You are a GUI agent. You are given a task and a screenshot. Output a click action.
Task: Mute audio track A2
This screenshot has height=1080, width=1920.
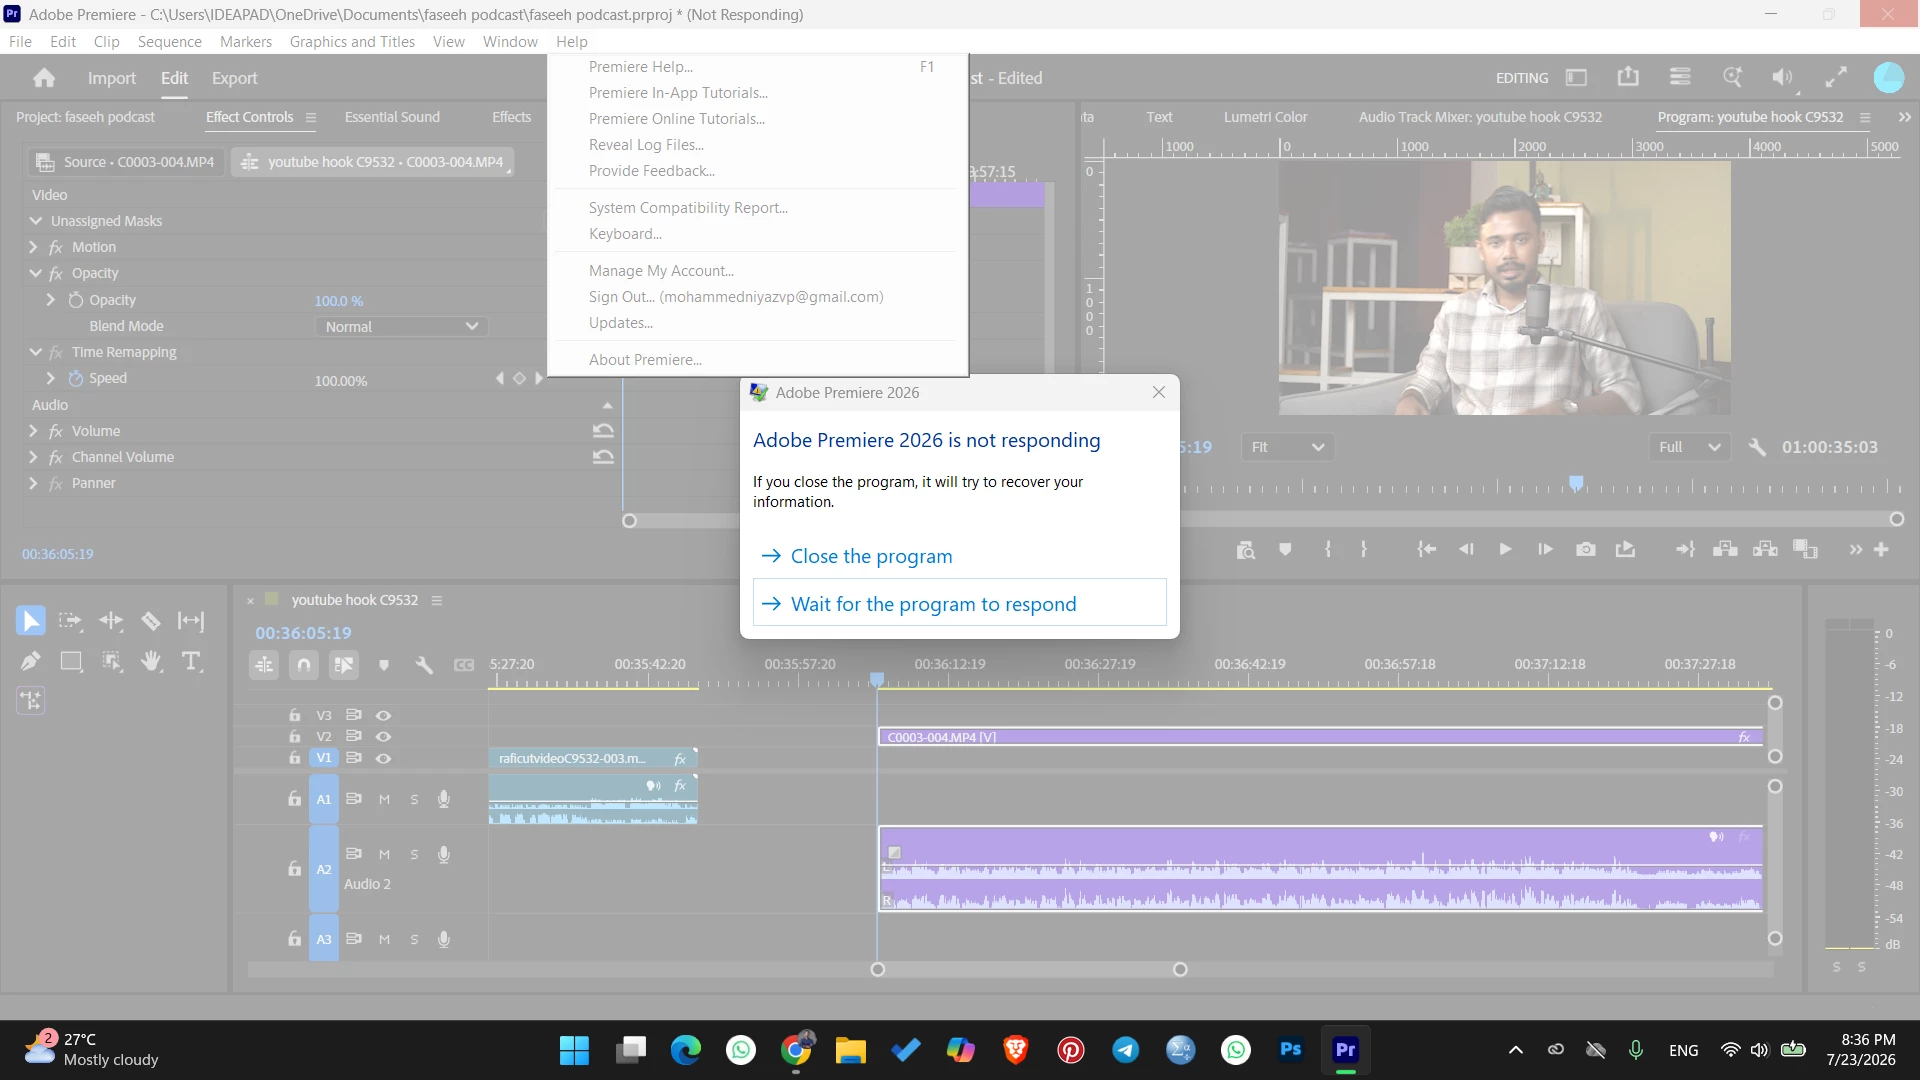384,854
